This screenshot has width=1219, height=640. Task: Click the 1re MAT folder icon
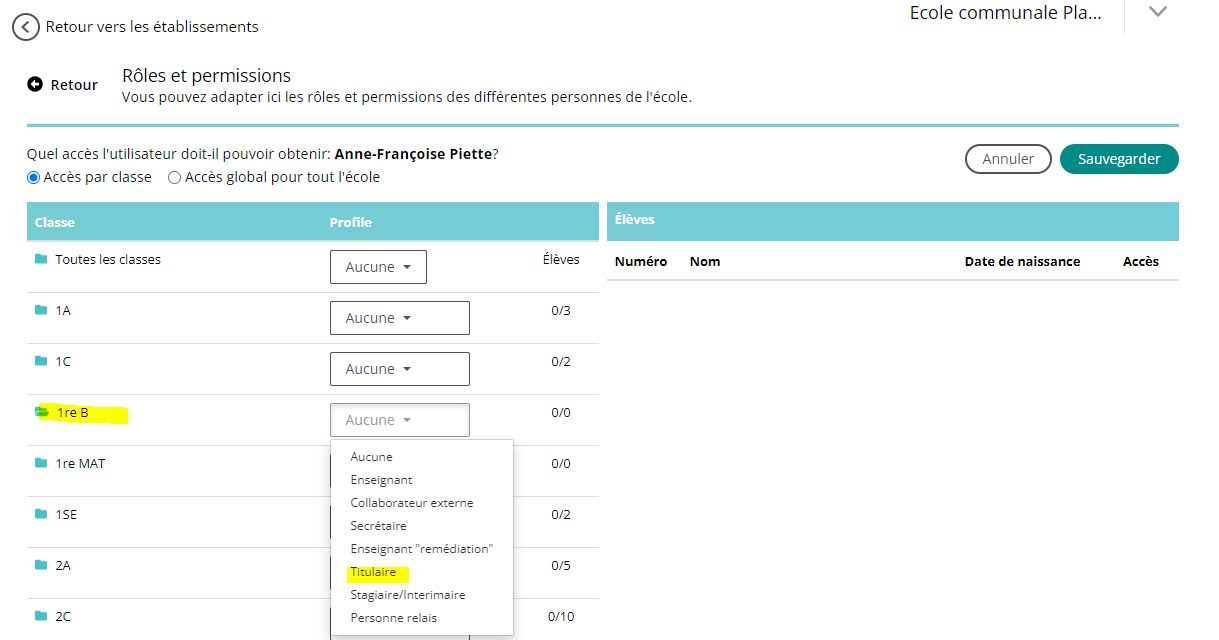pyautogui.click(x=41, y=463)
